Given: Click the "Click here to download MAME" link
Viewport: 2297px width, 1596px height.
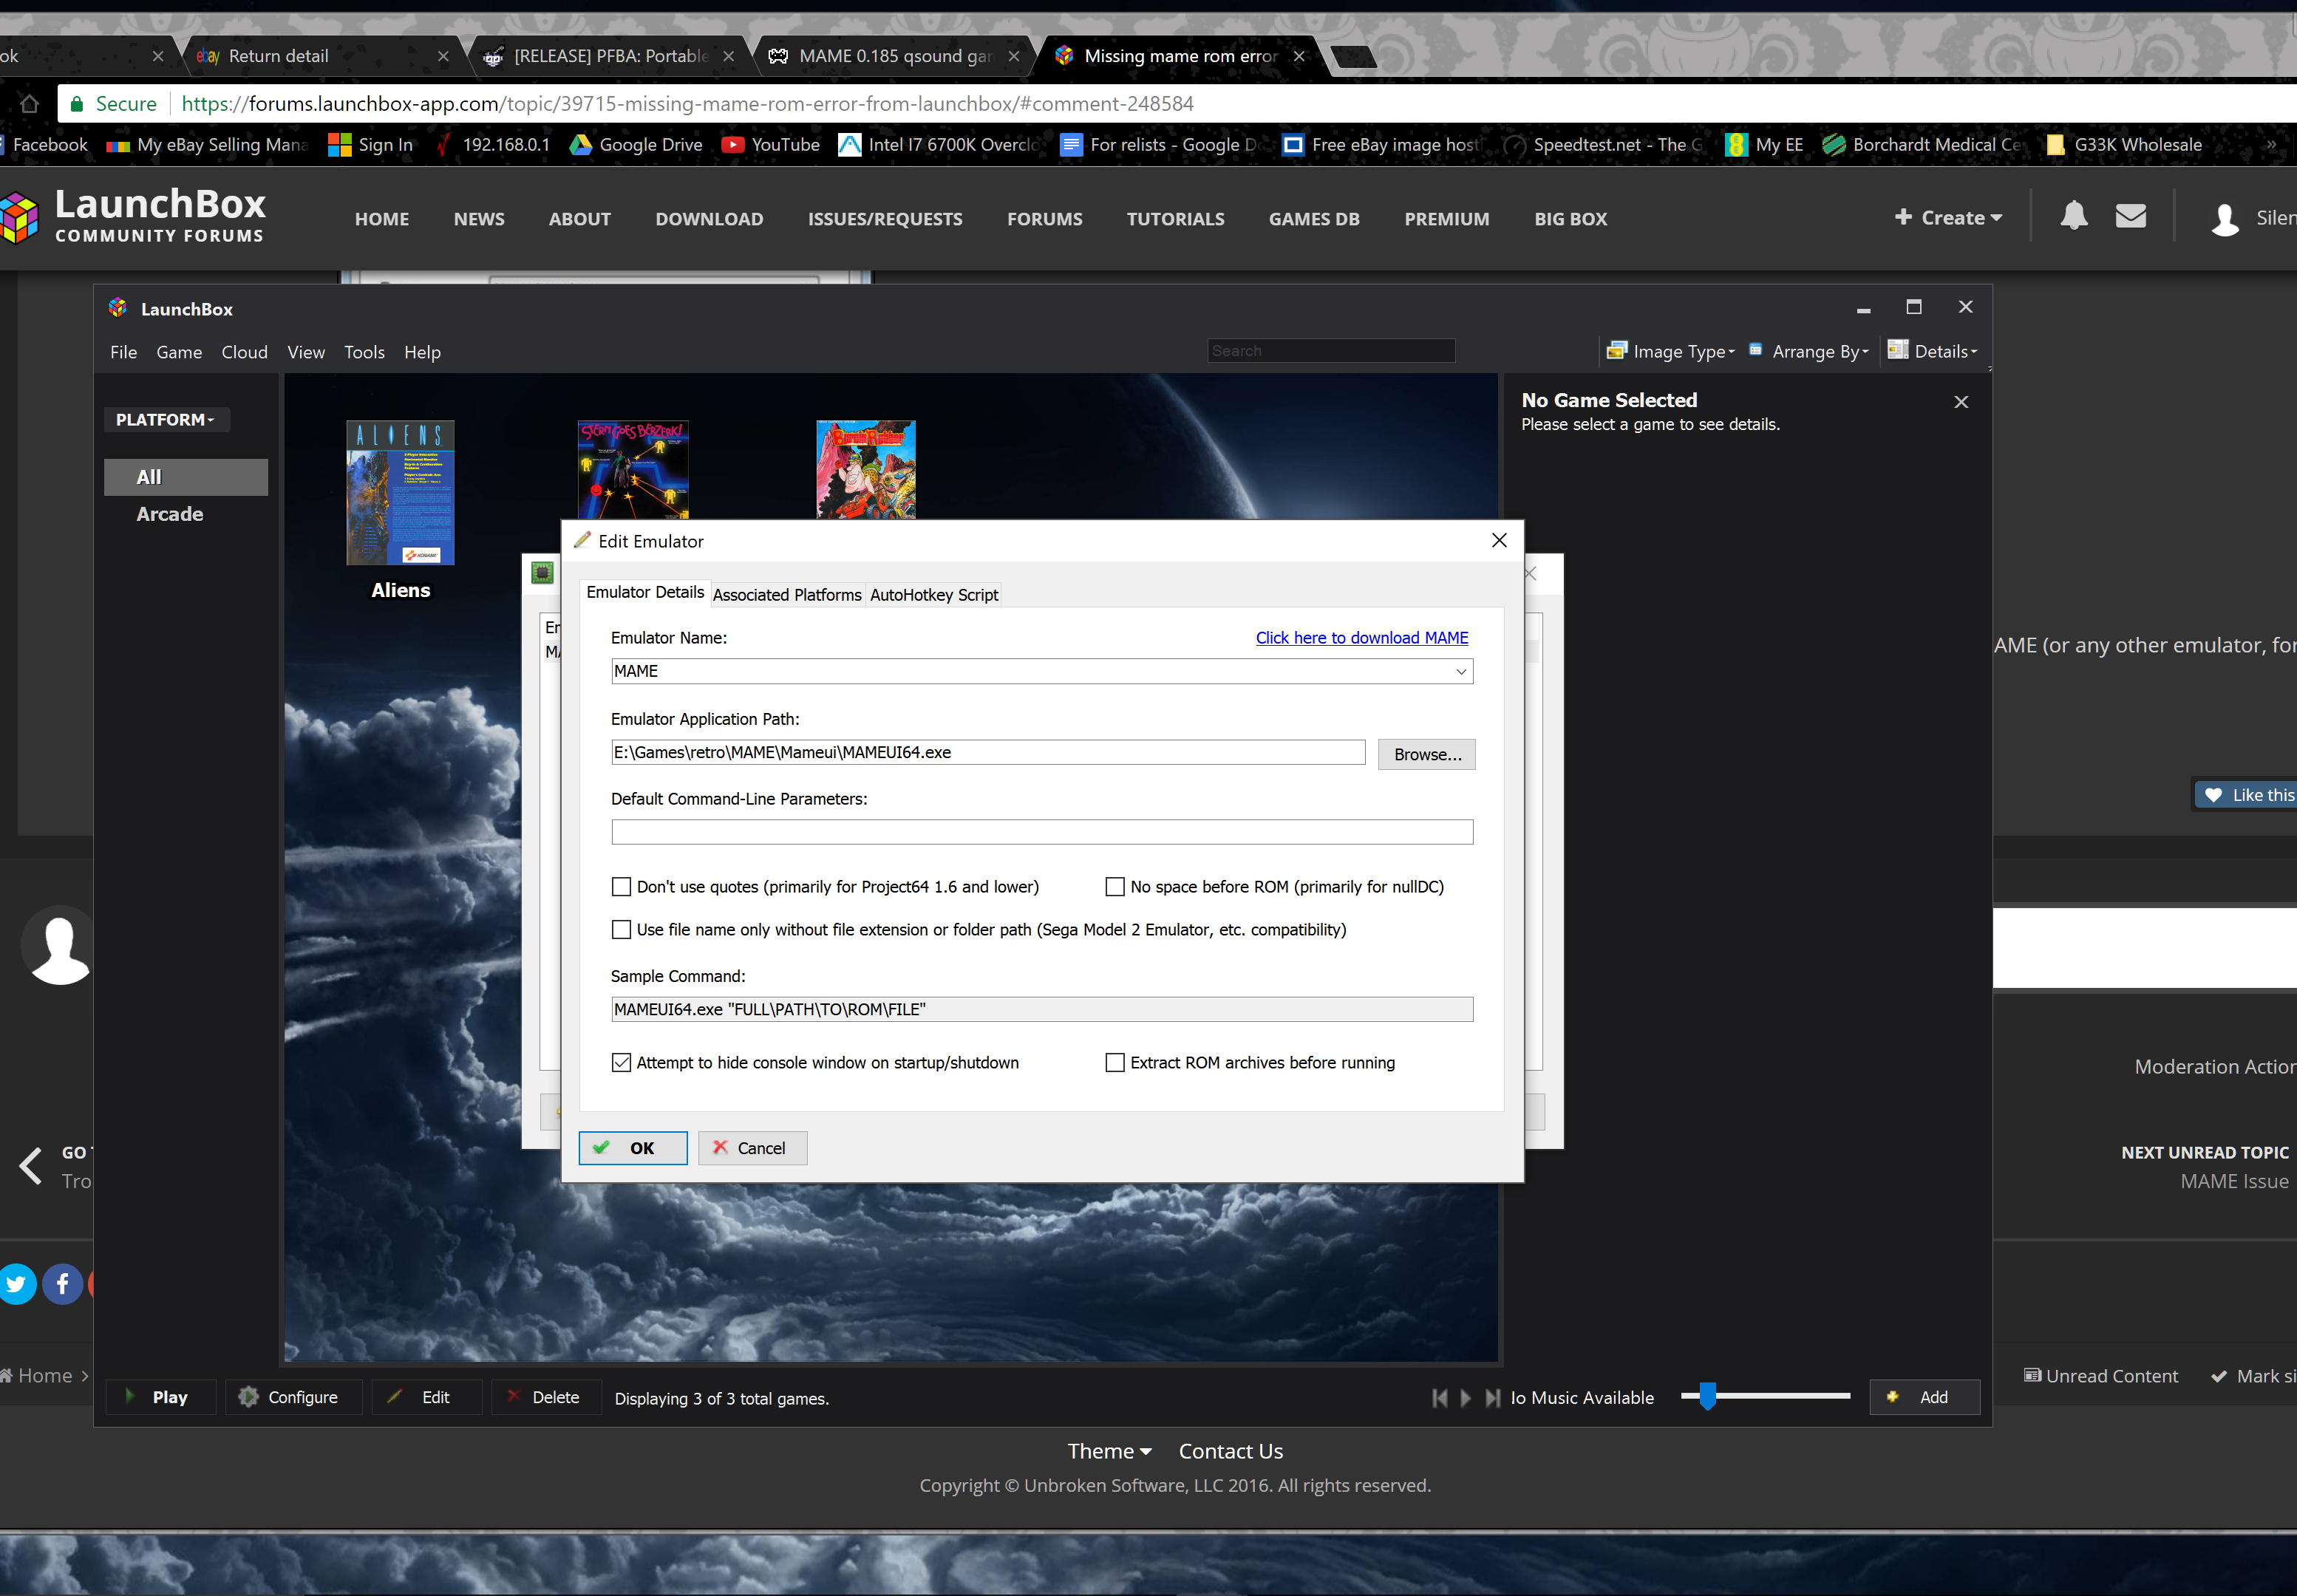Looking at the screenshot, I should [1361, 638].
